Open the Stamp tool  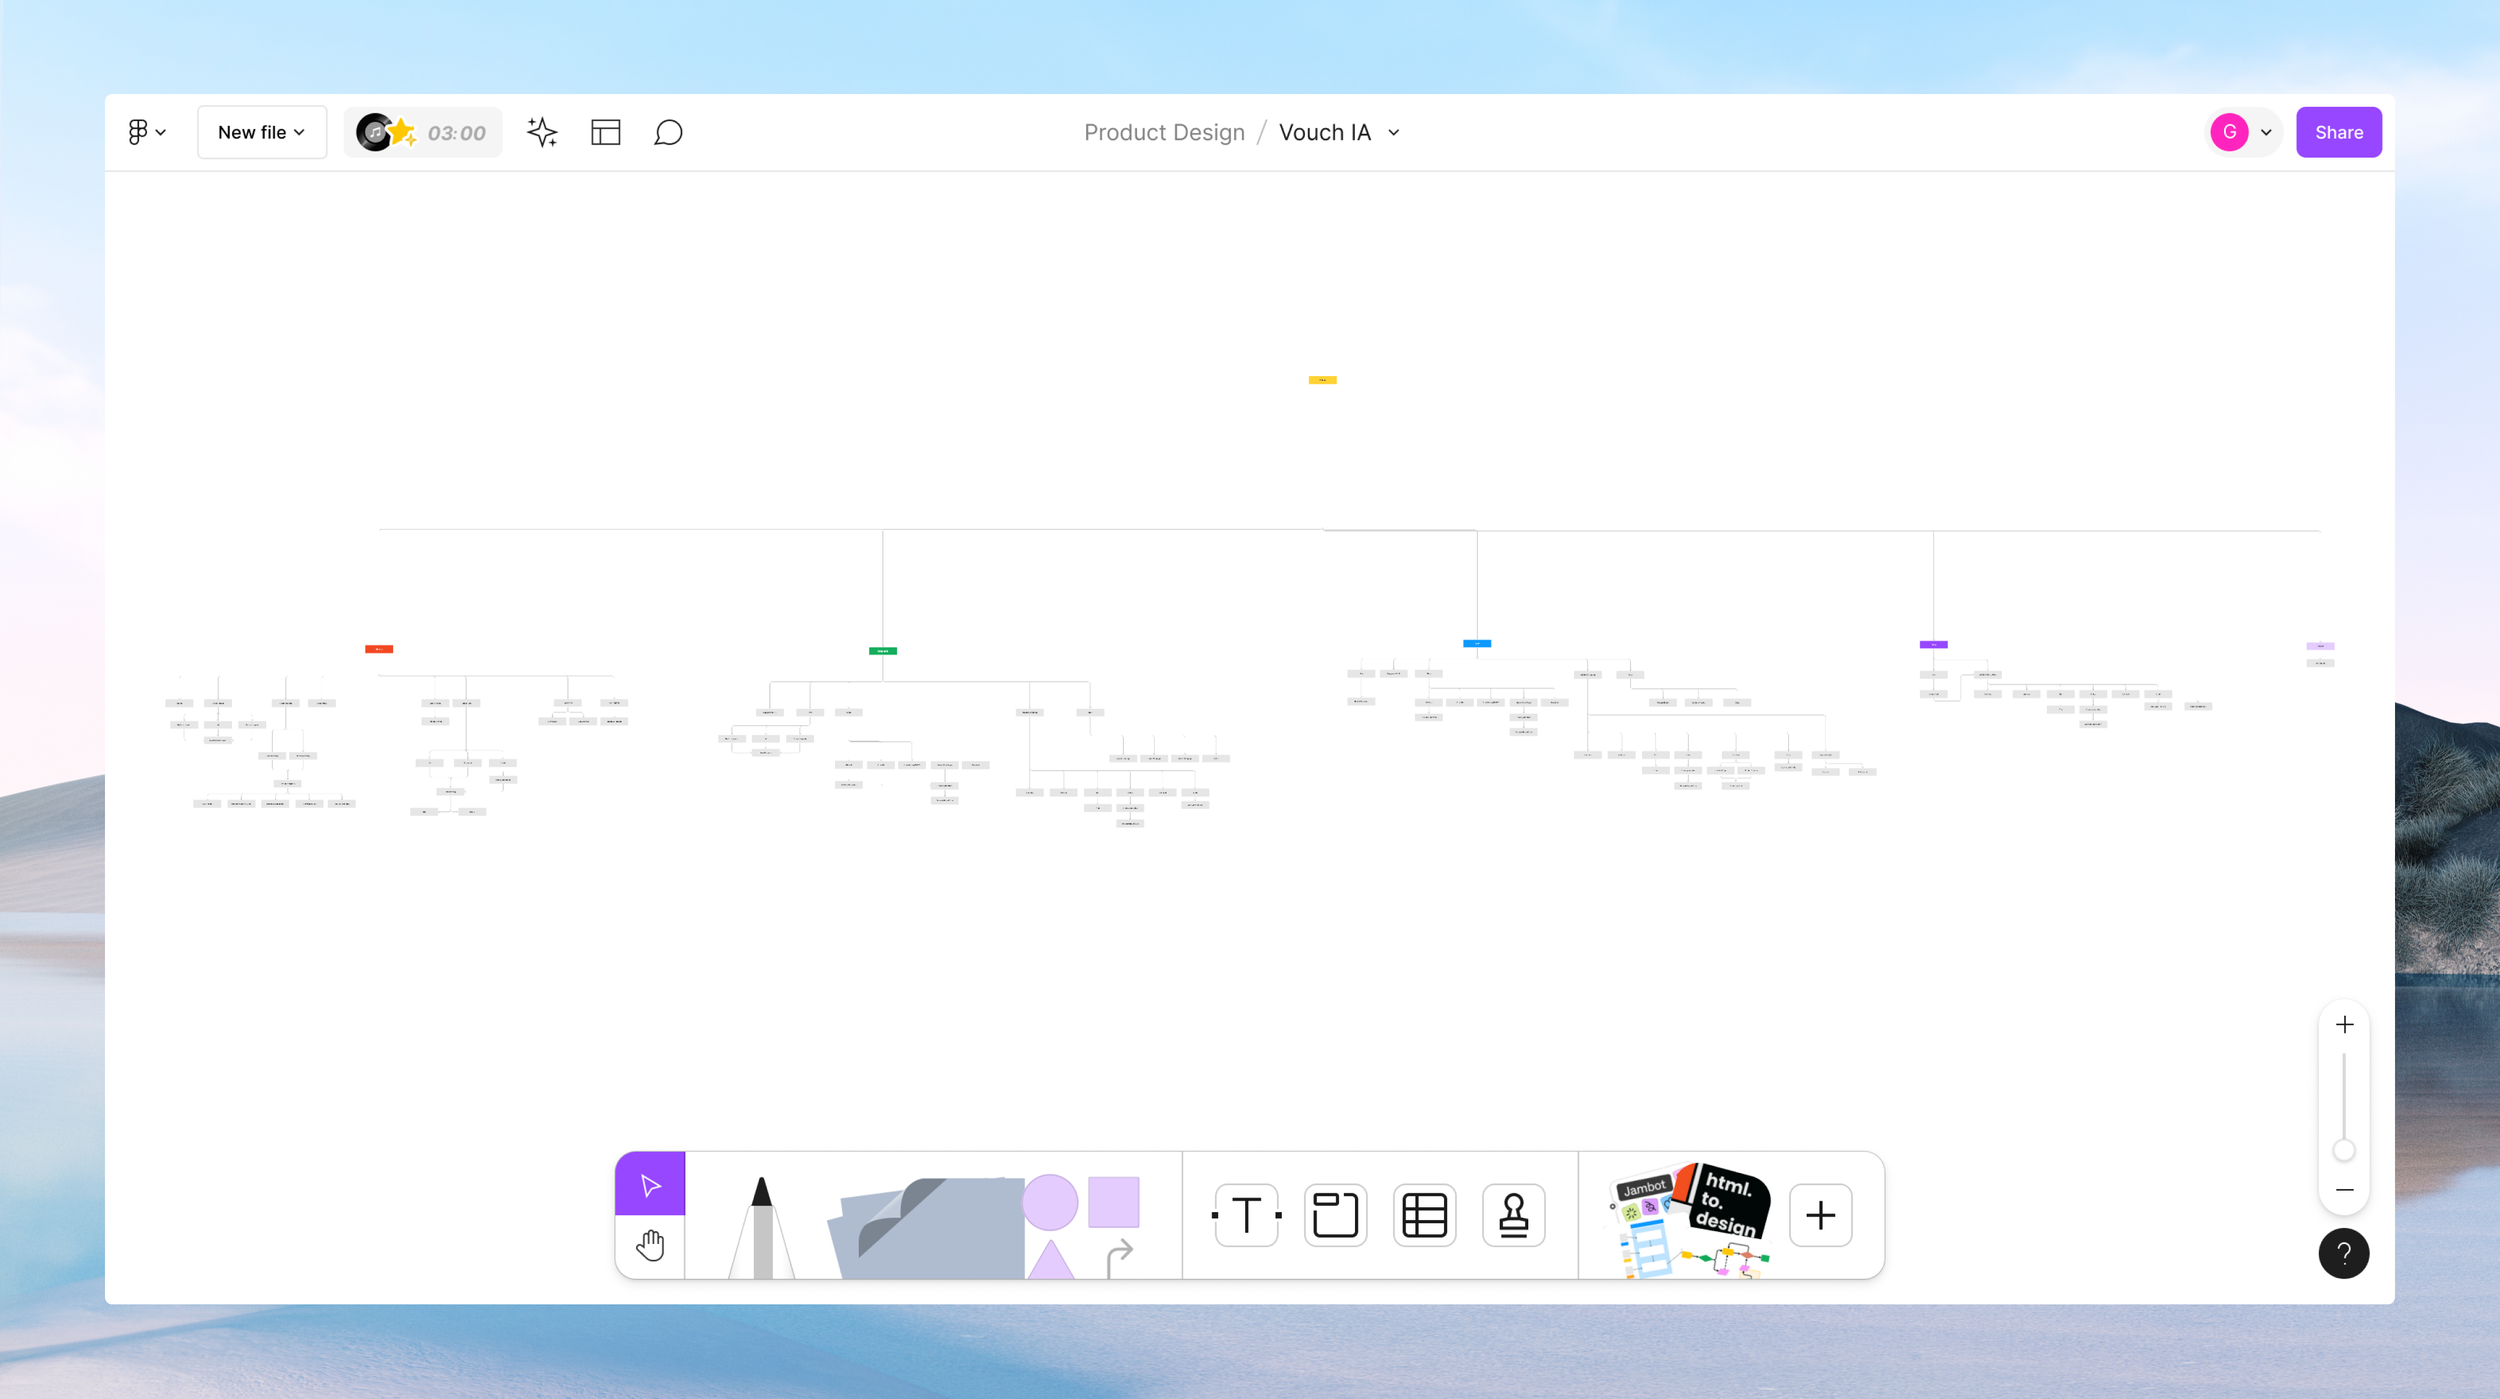click(x=1513, y=1215)
